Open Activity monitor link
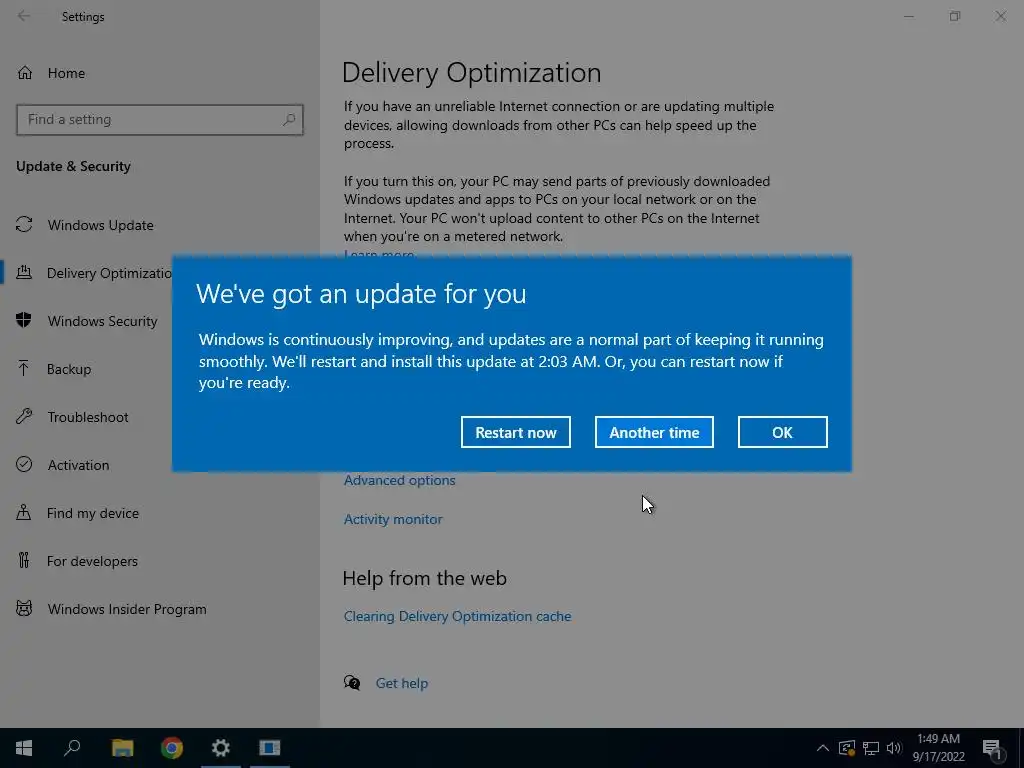The height and width of the screenshot is (768, 1024). [393, 519]
